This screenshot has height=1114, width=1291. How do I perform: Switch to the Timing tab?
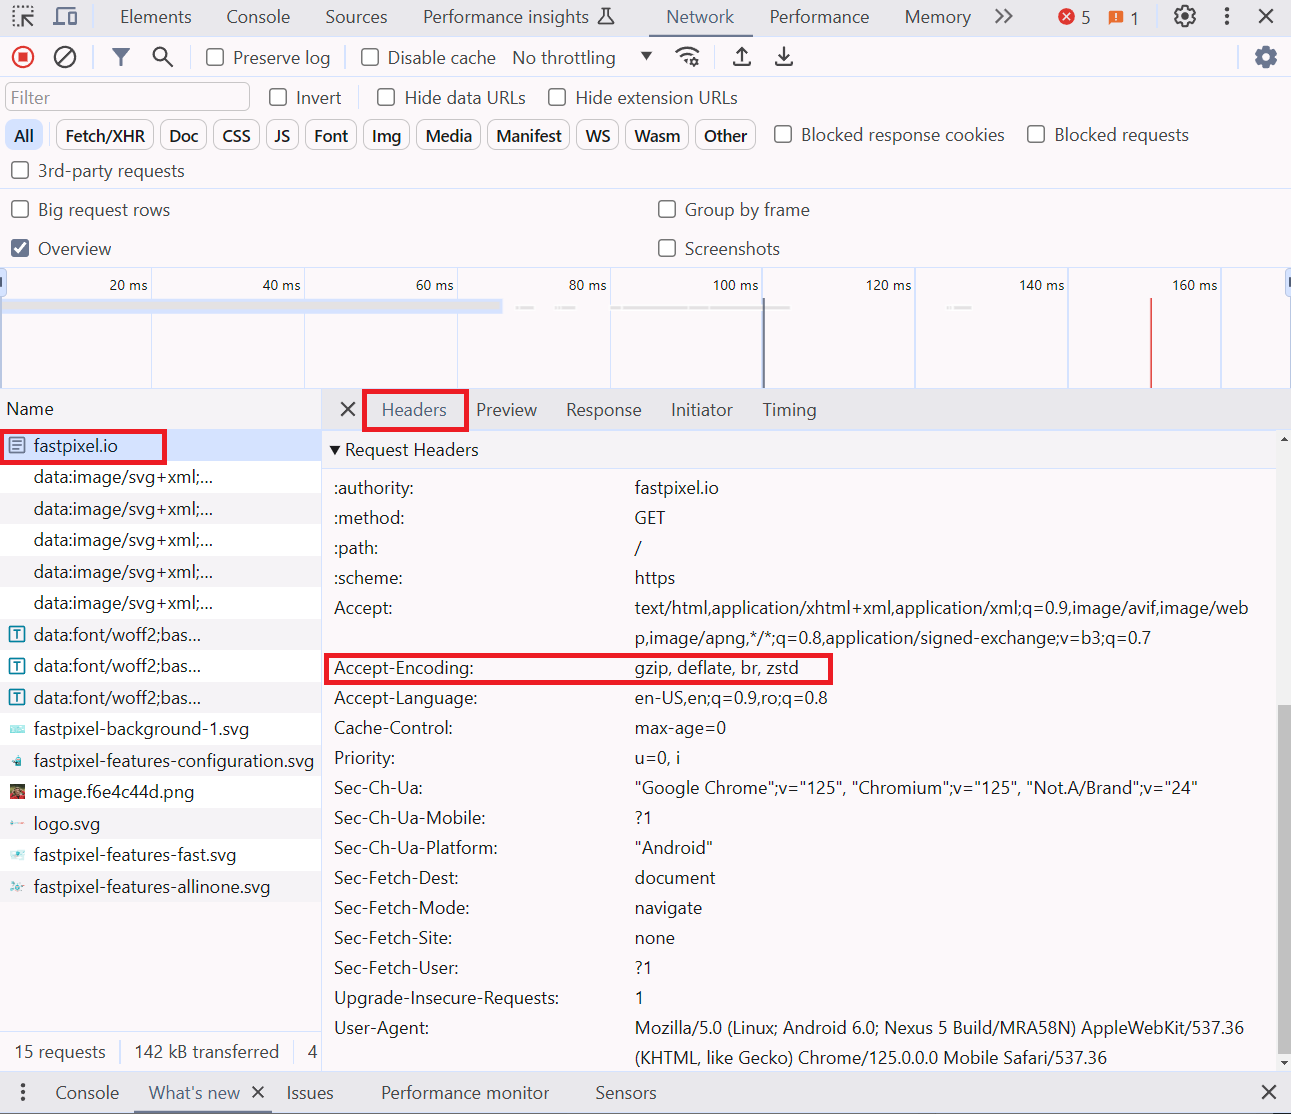(x=789, y=410)
